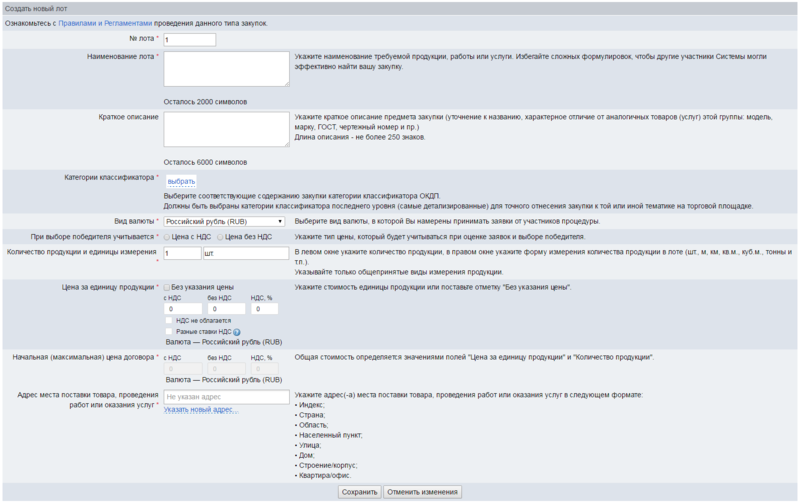Image resolution: width=800 pixels, height=503 pixels.
Task: Tick the Разные ставки НДС checkbox
Action: coord(168,331)
